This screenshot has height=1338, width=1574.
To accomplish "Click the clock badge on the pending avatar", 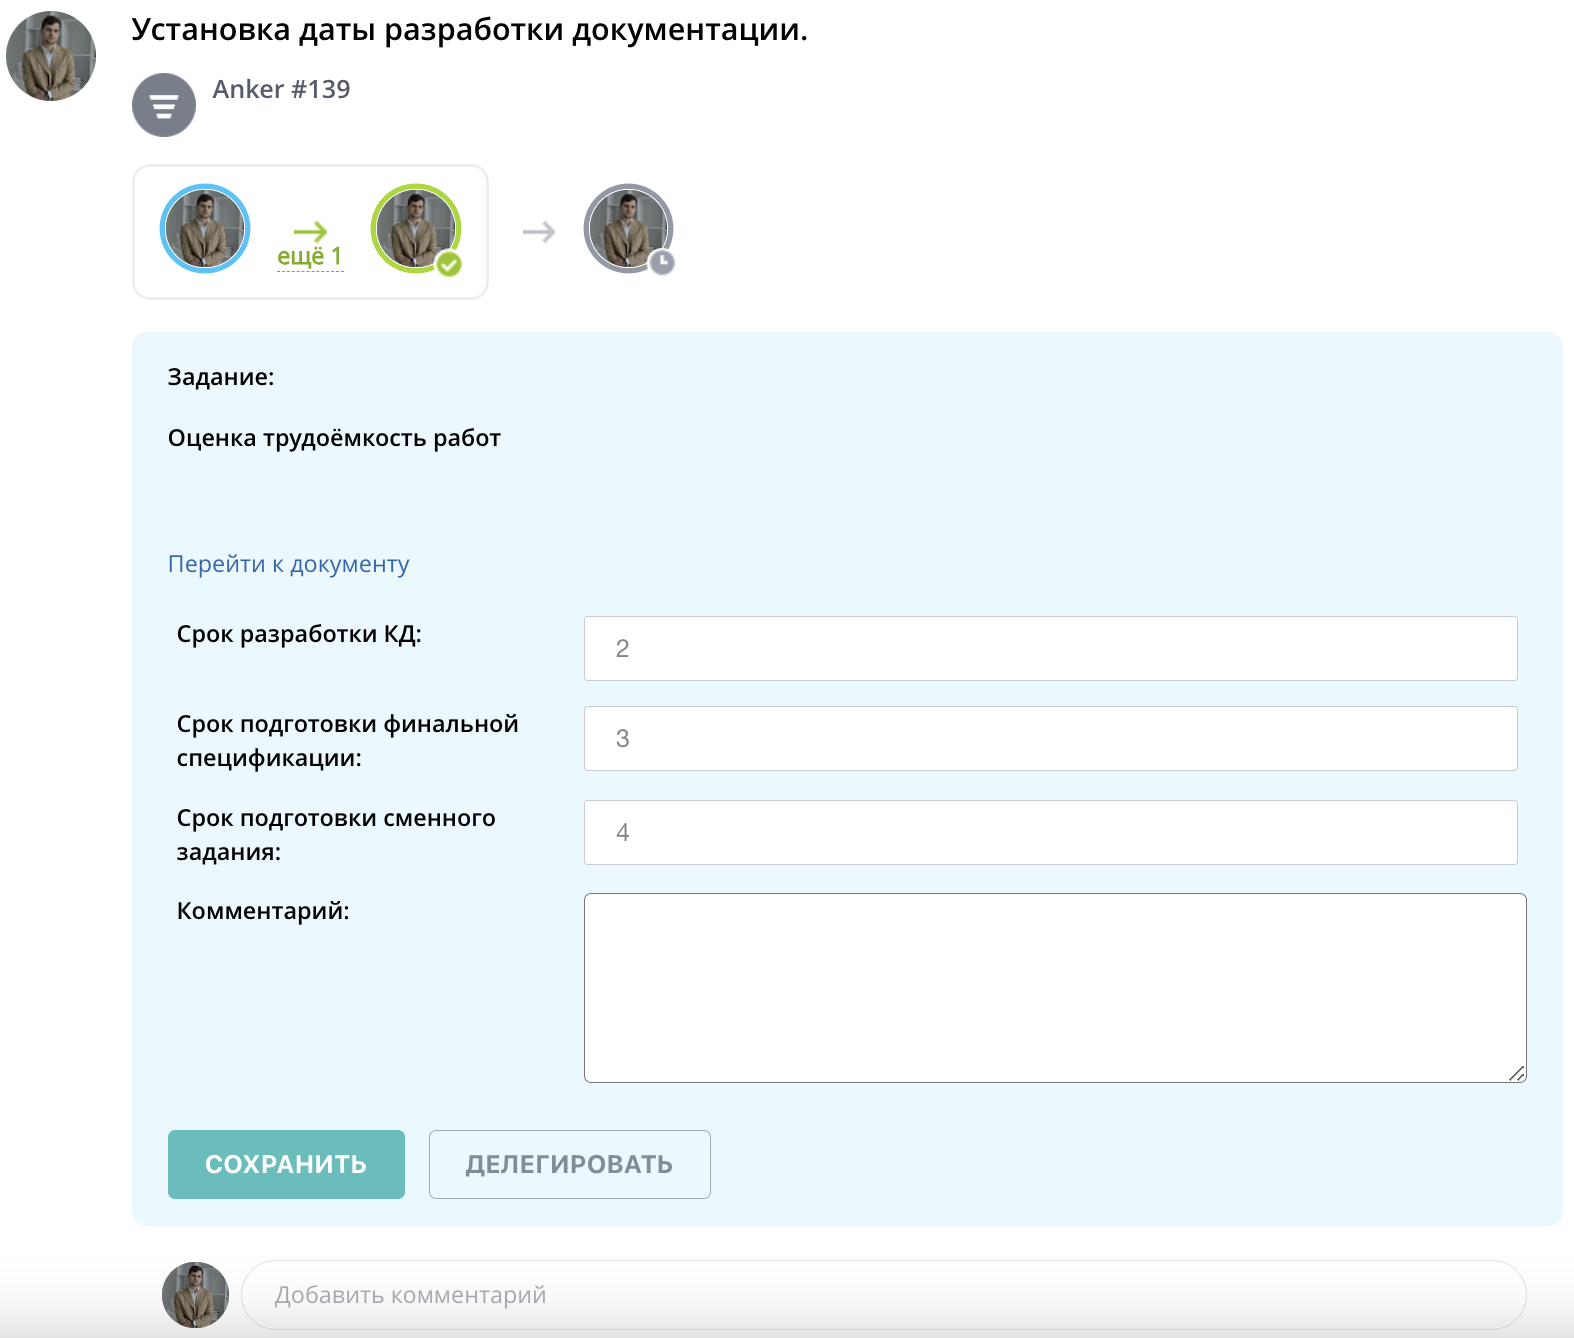I will 662,263.
